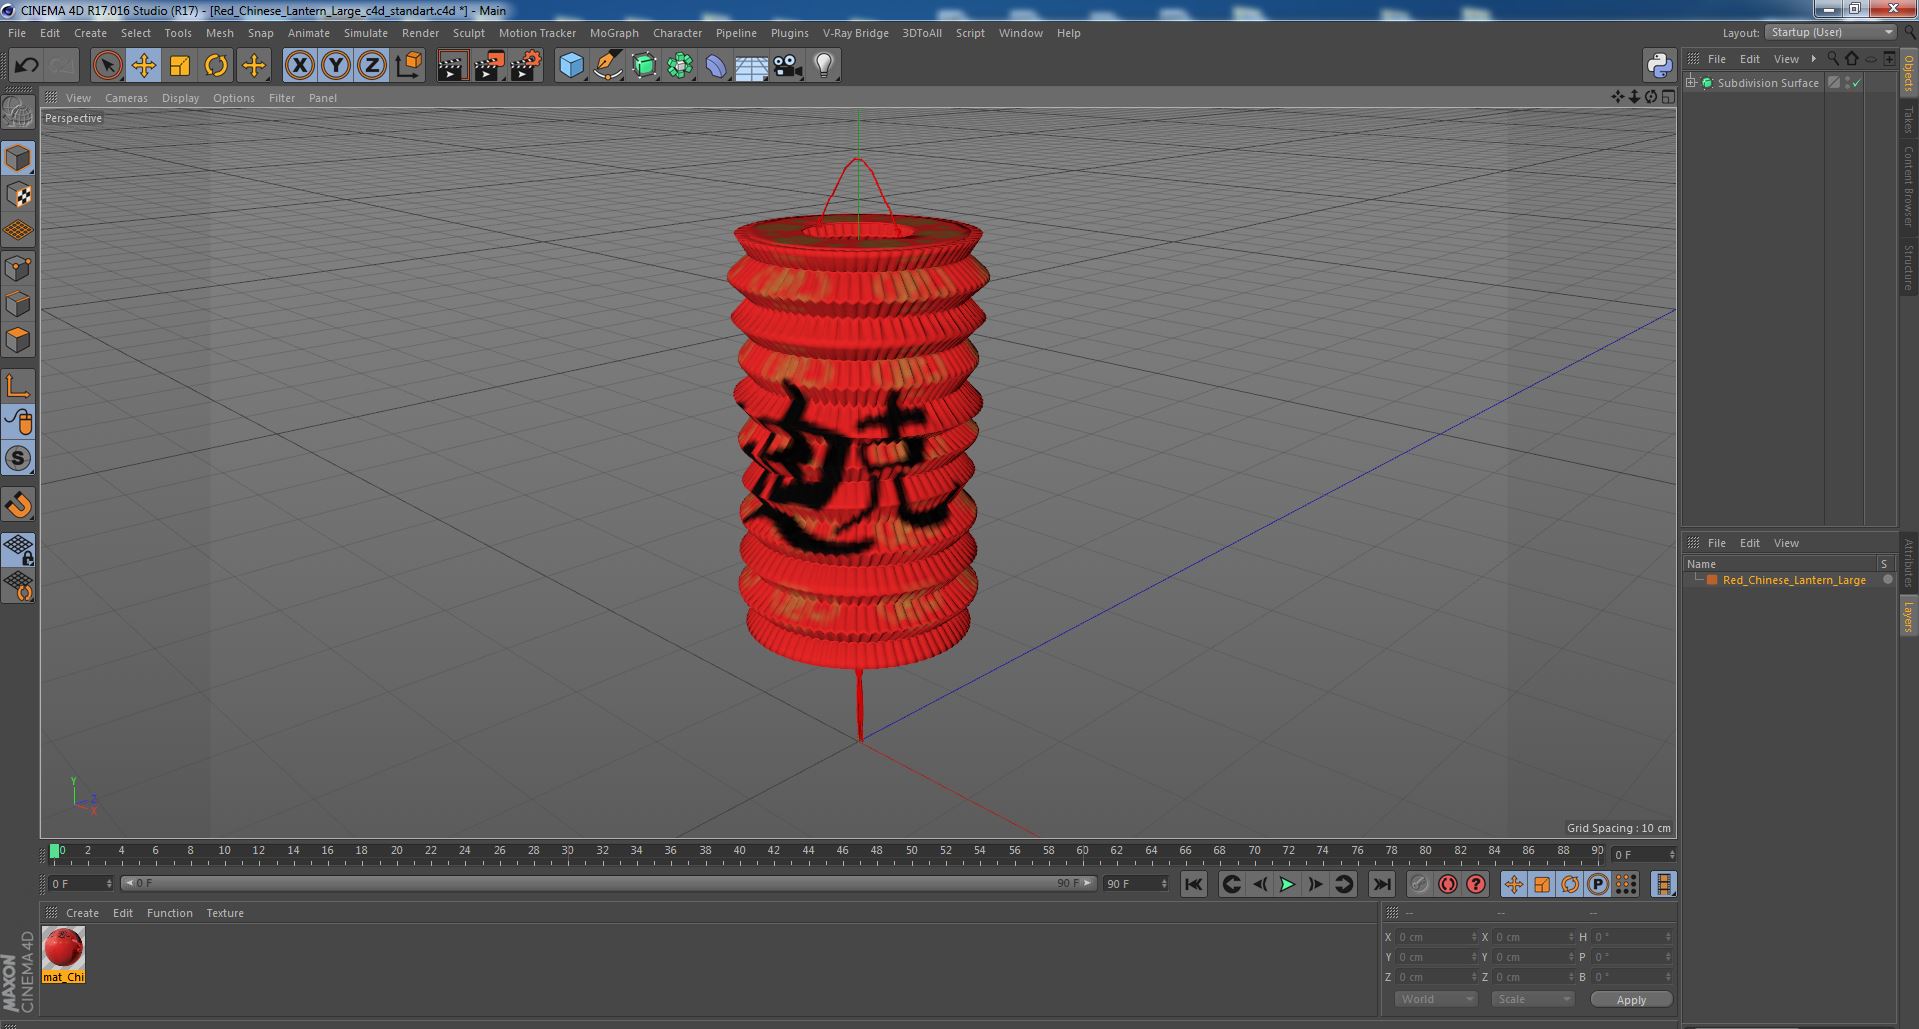The image size is (1919, 1029).
Task: Open the viewport Display menu
Action: [x=180, y=98]
